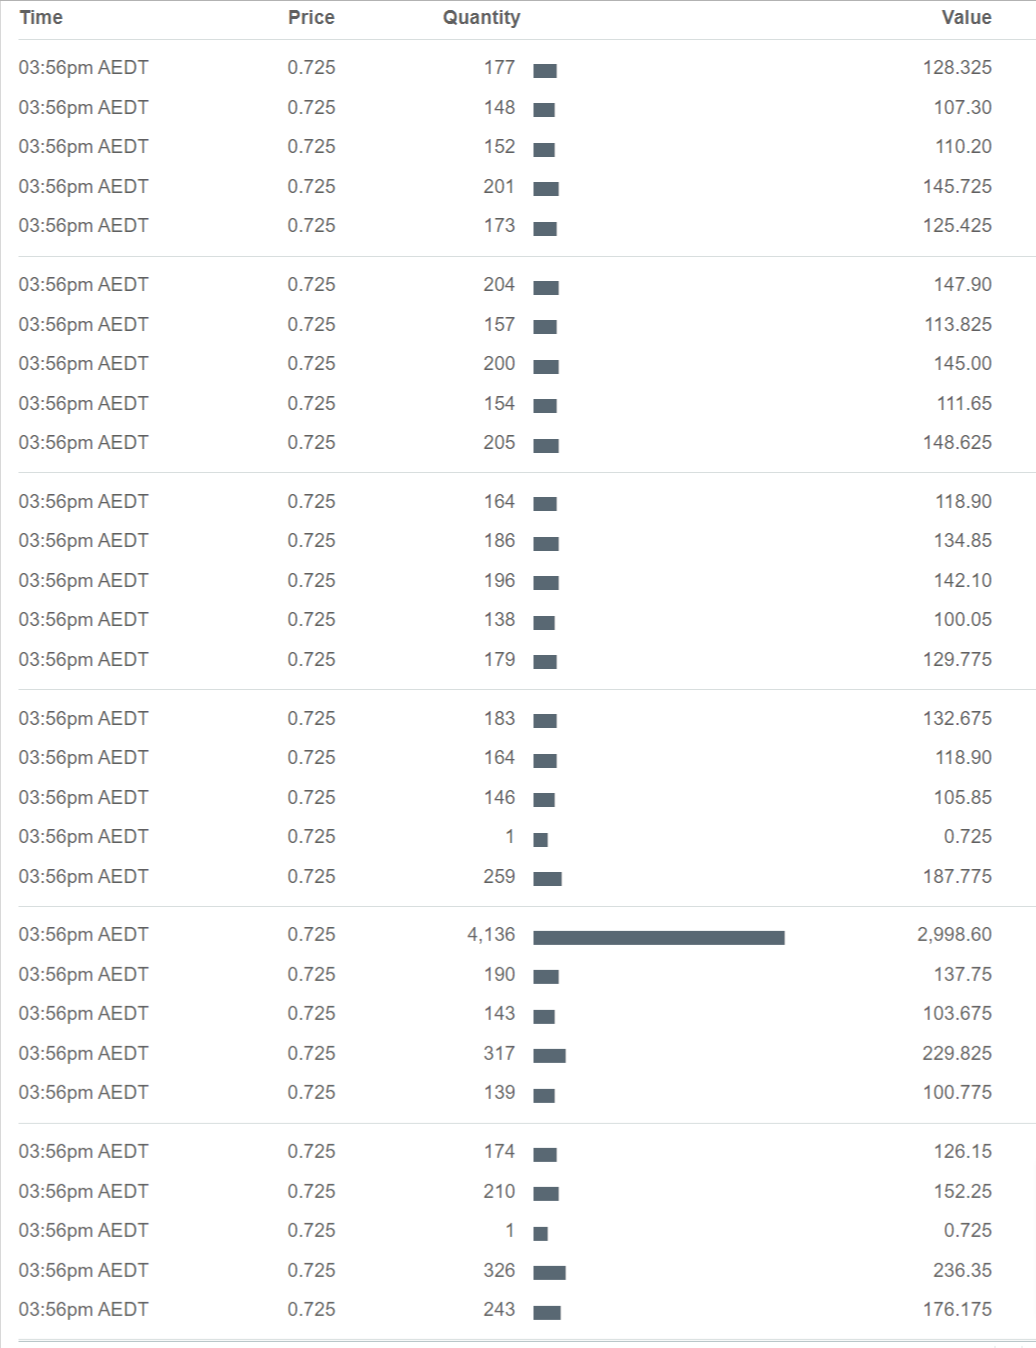Click the bar next to quantity 243
The image size is (1036, 1348).
[547, 1313]
